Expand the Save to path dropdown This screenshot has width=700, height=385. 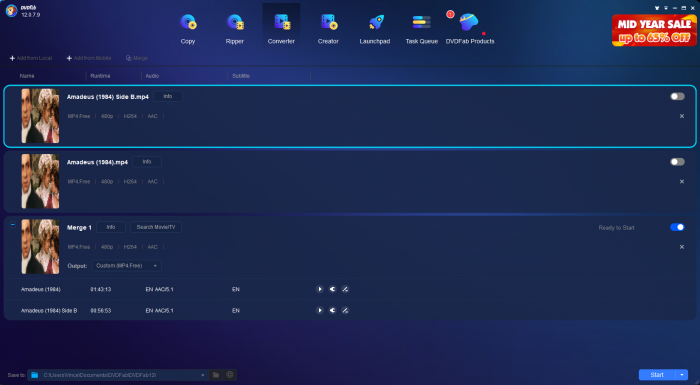203,375
